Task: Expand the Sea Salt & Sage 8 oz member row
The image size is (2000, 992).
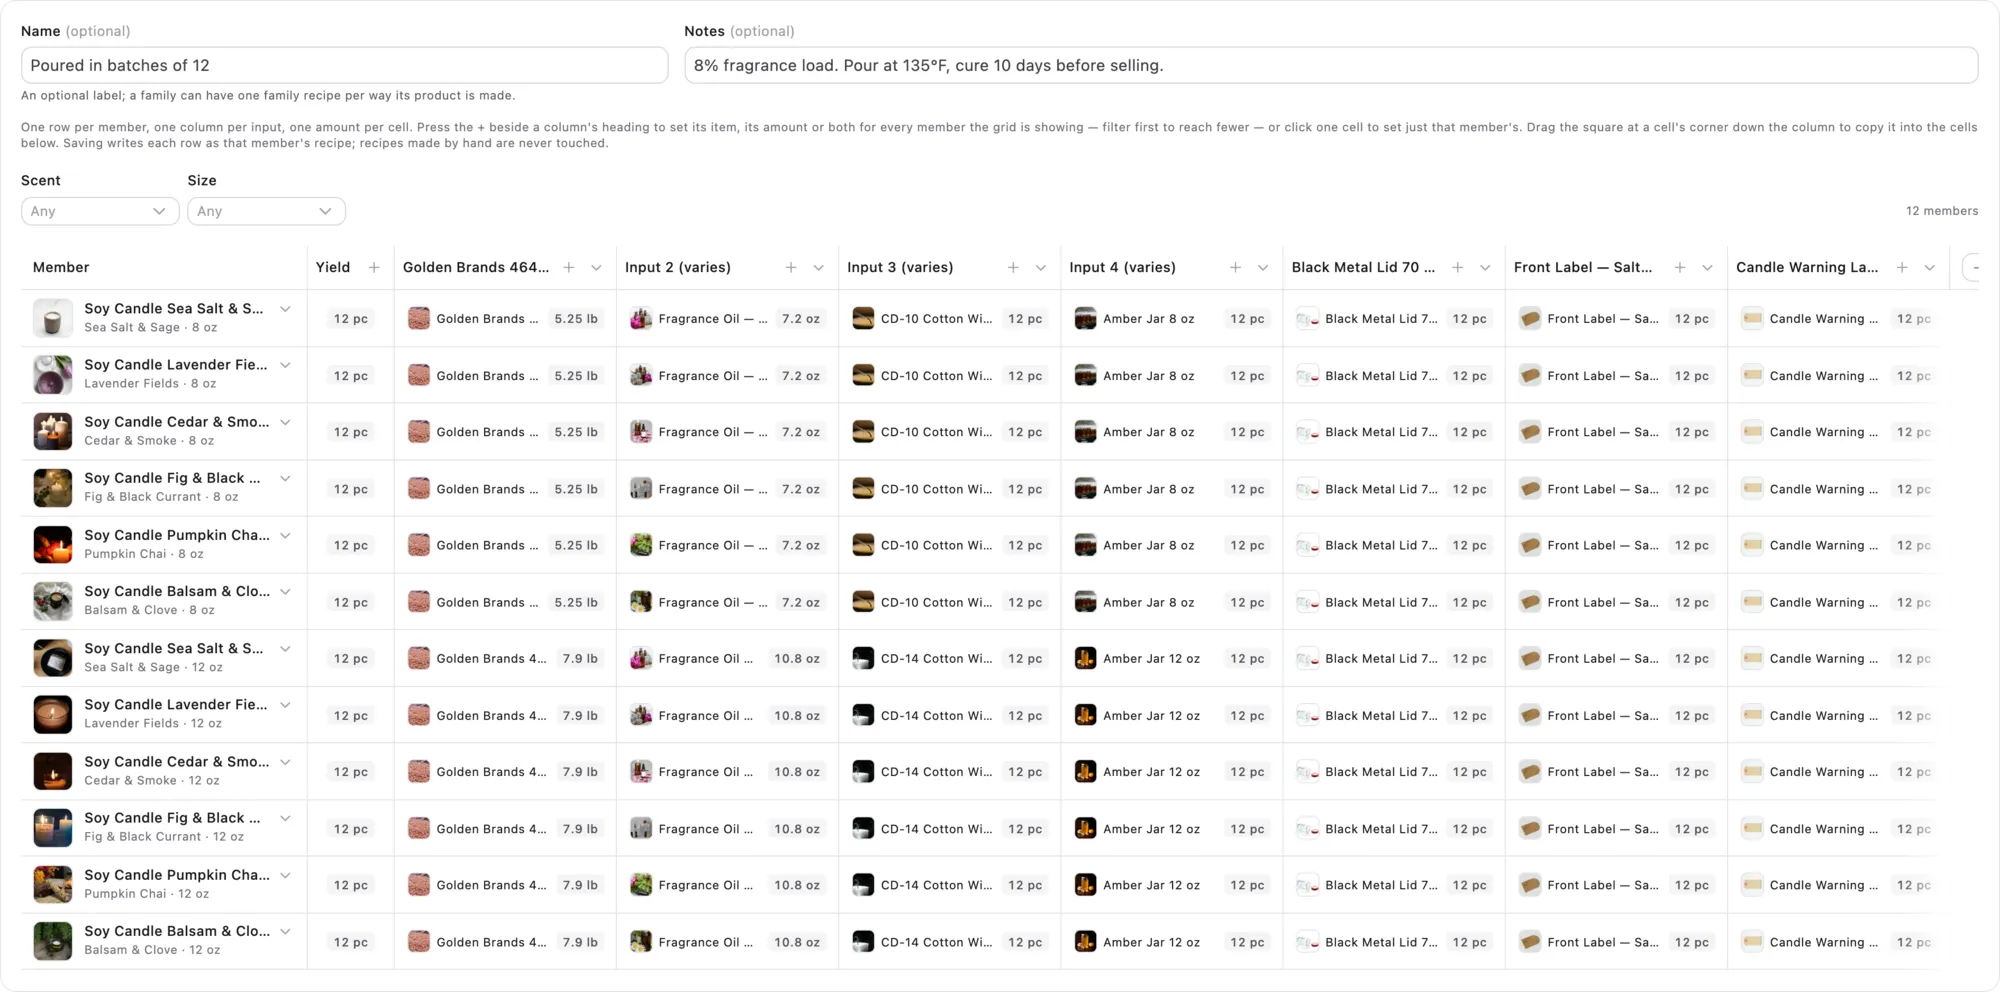Action: coord(286,309)
